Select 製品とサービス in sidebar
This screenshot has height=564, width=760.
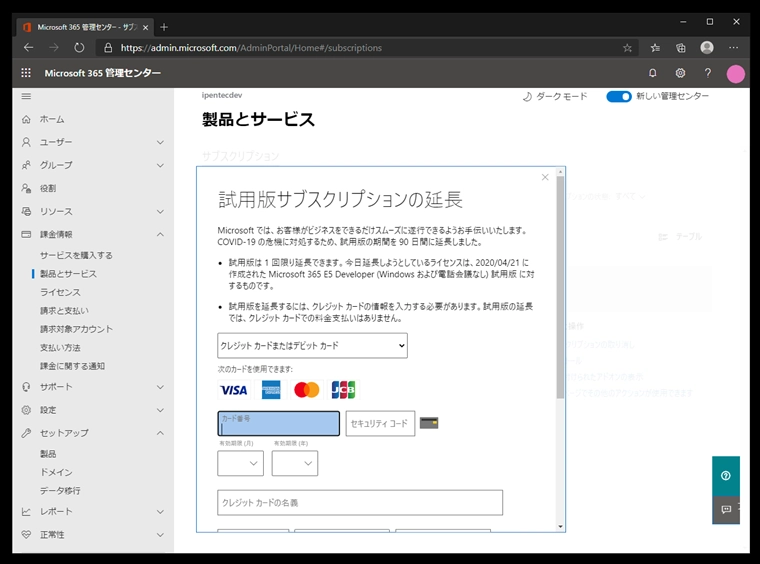[x=68, y=274]
